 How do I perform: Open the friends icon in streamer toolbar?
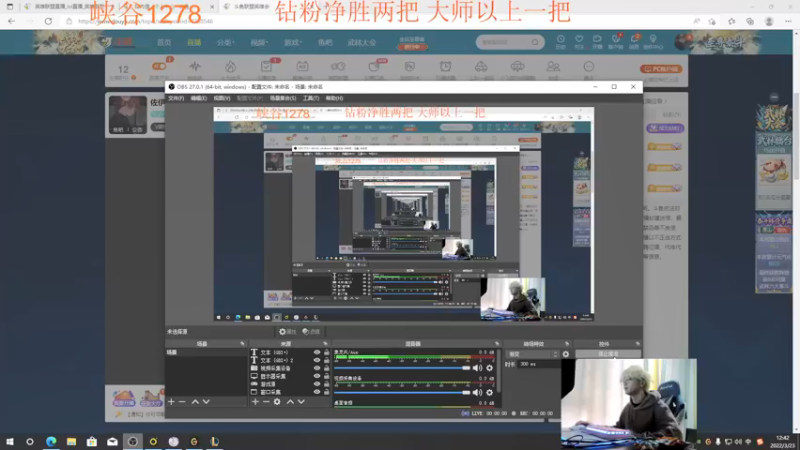tap(553, 67)
